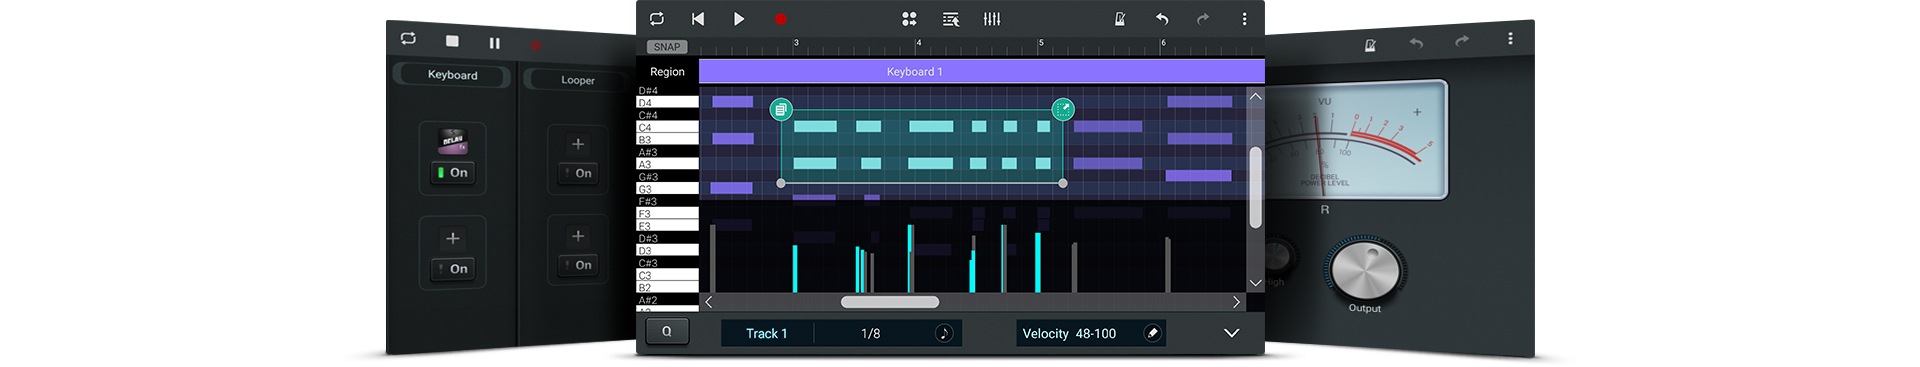This screenshot has height=367, width=1920.
Task: Click the C4 piano key
Action: 667,127
